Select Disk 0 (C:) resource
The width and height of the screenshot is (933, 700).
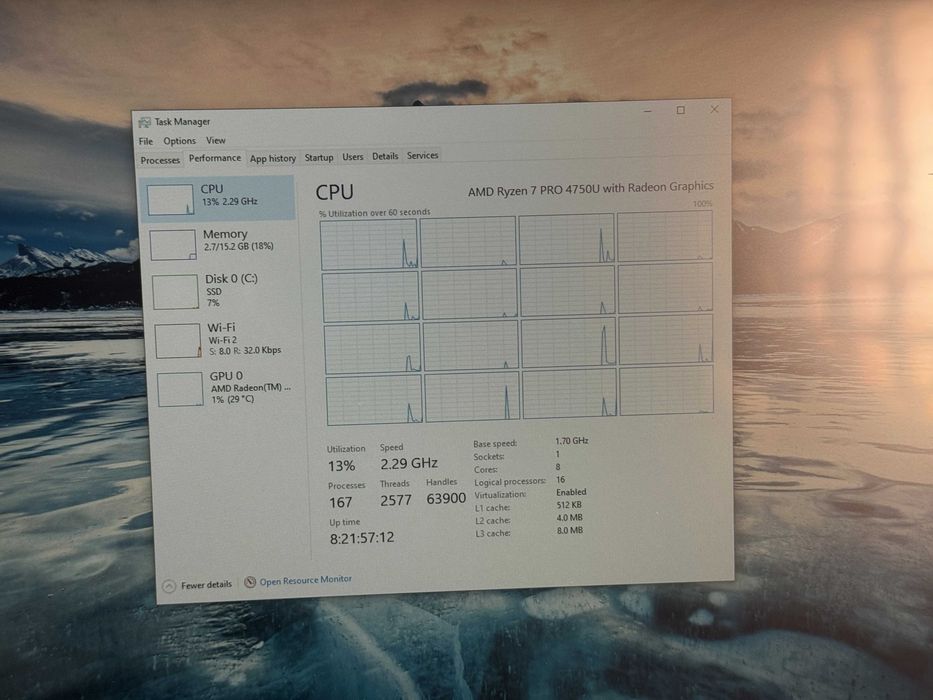(223, 290)
